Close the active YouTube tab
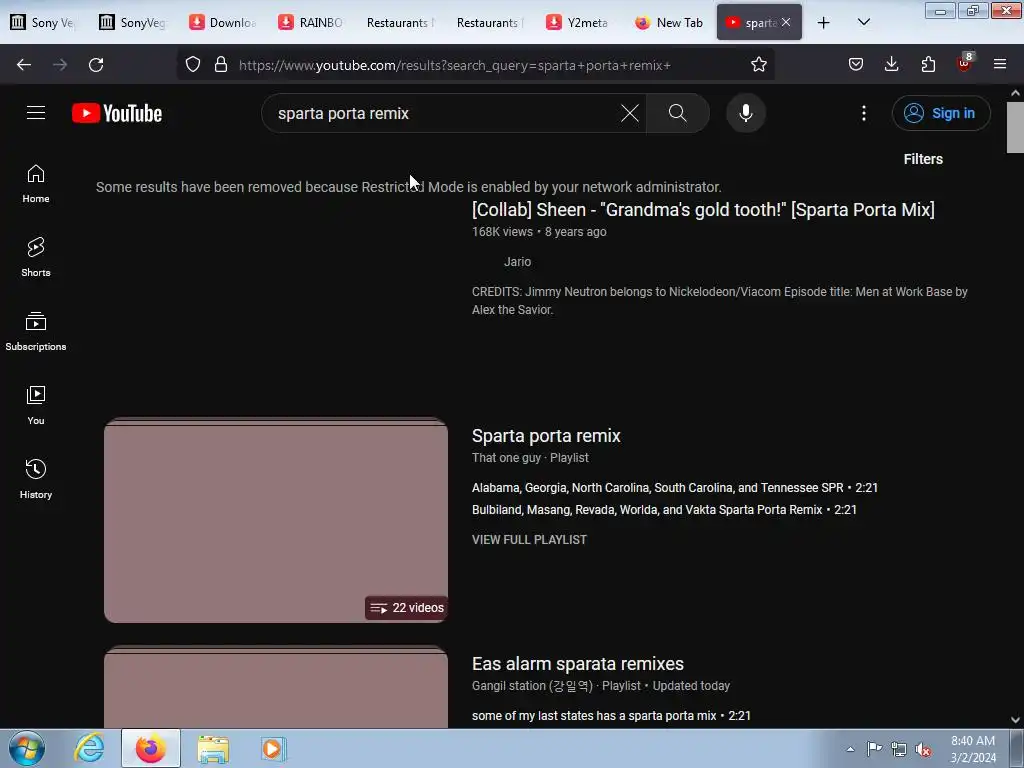This screenshot has height=768, width=1024. 786,22
